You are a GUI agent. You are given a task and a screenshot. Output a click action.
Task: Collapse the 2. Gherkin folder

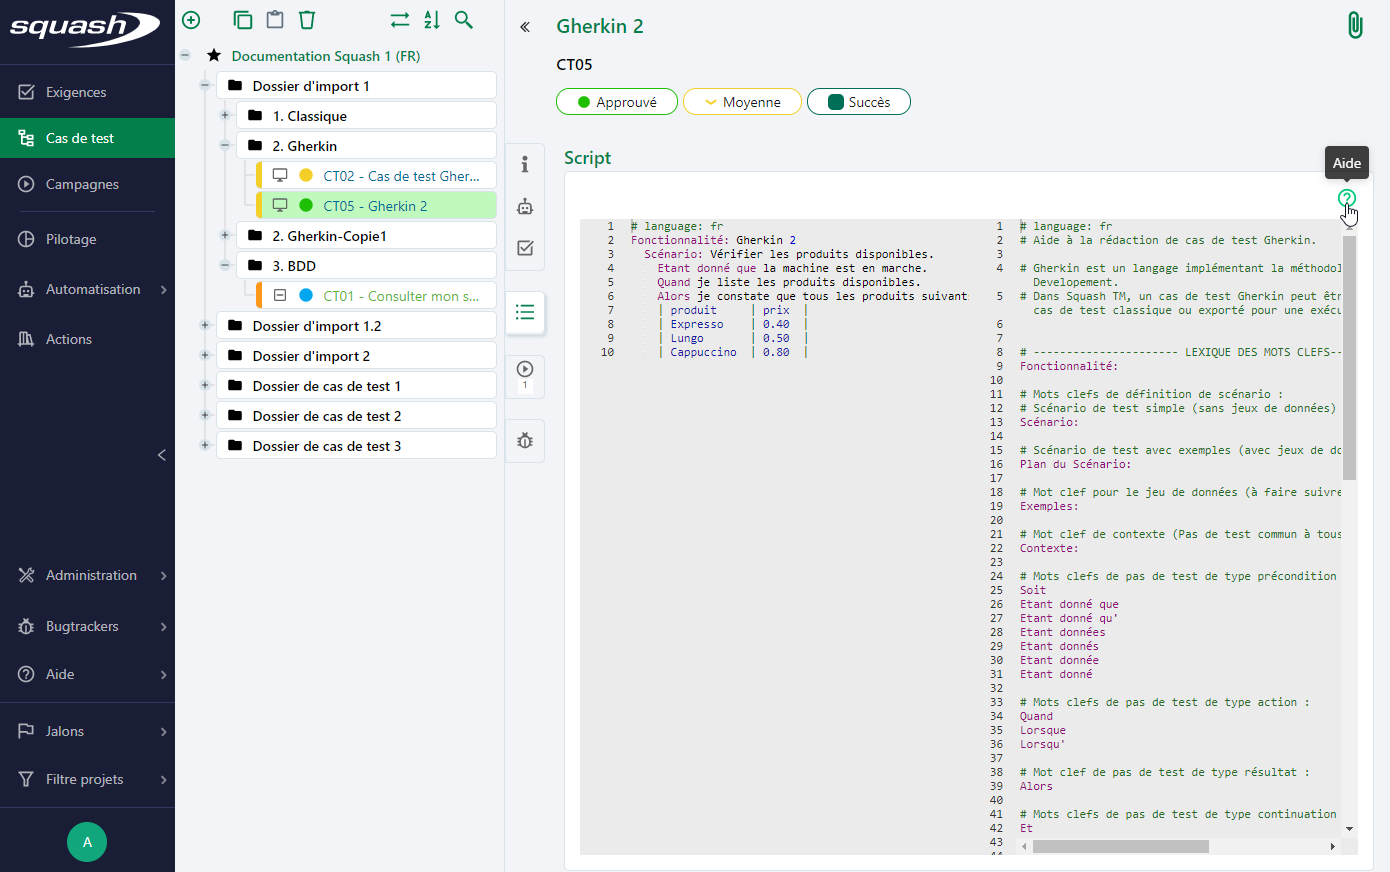pyautogui.click(x=225, y=146)
